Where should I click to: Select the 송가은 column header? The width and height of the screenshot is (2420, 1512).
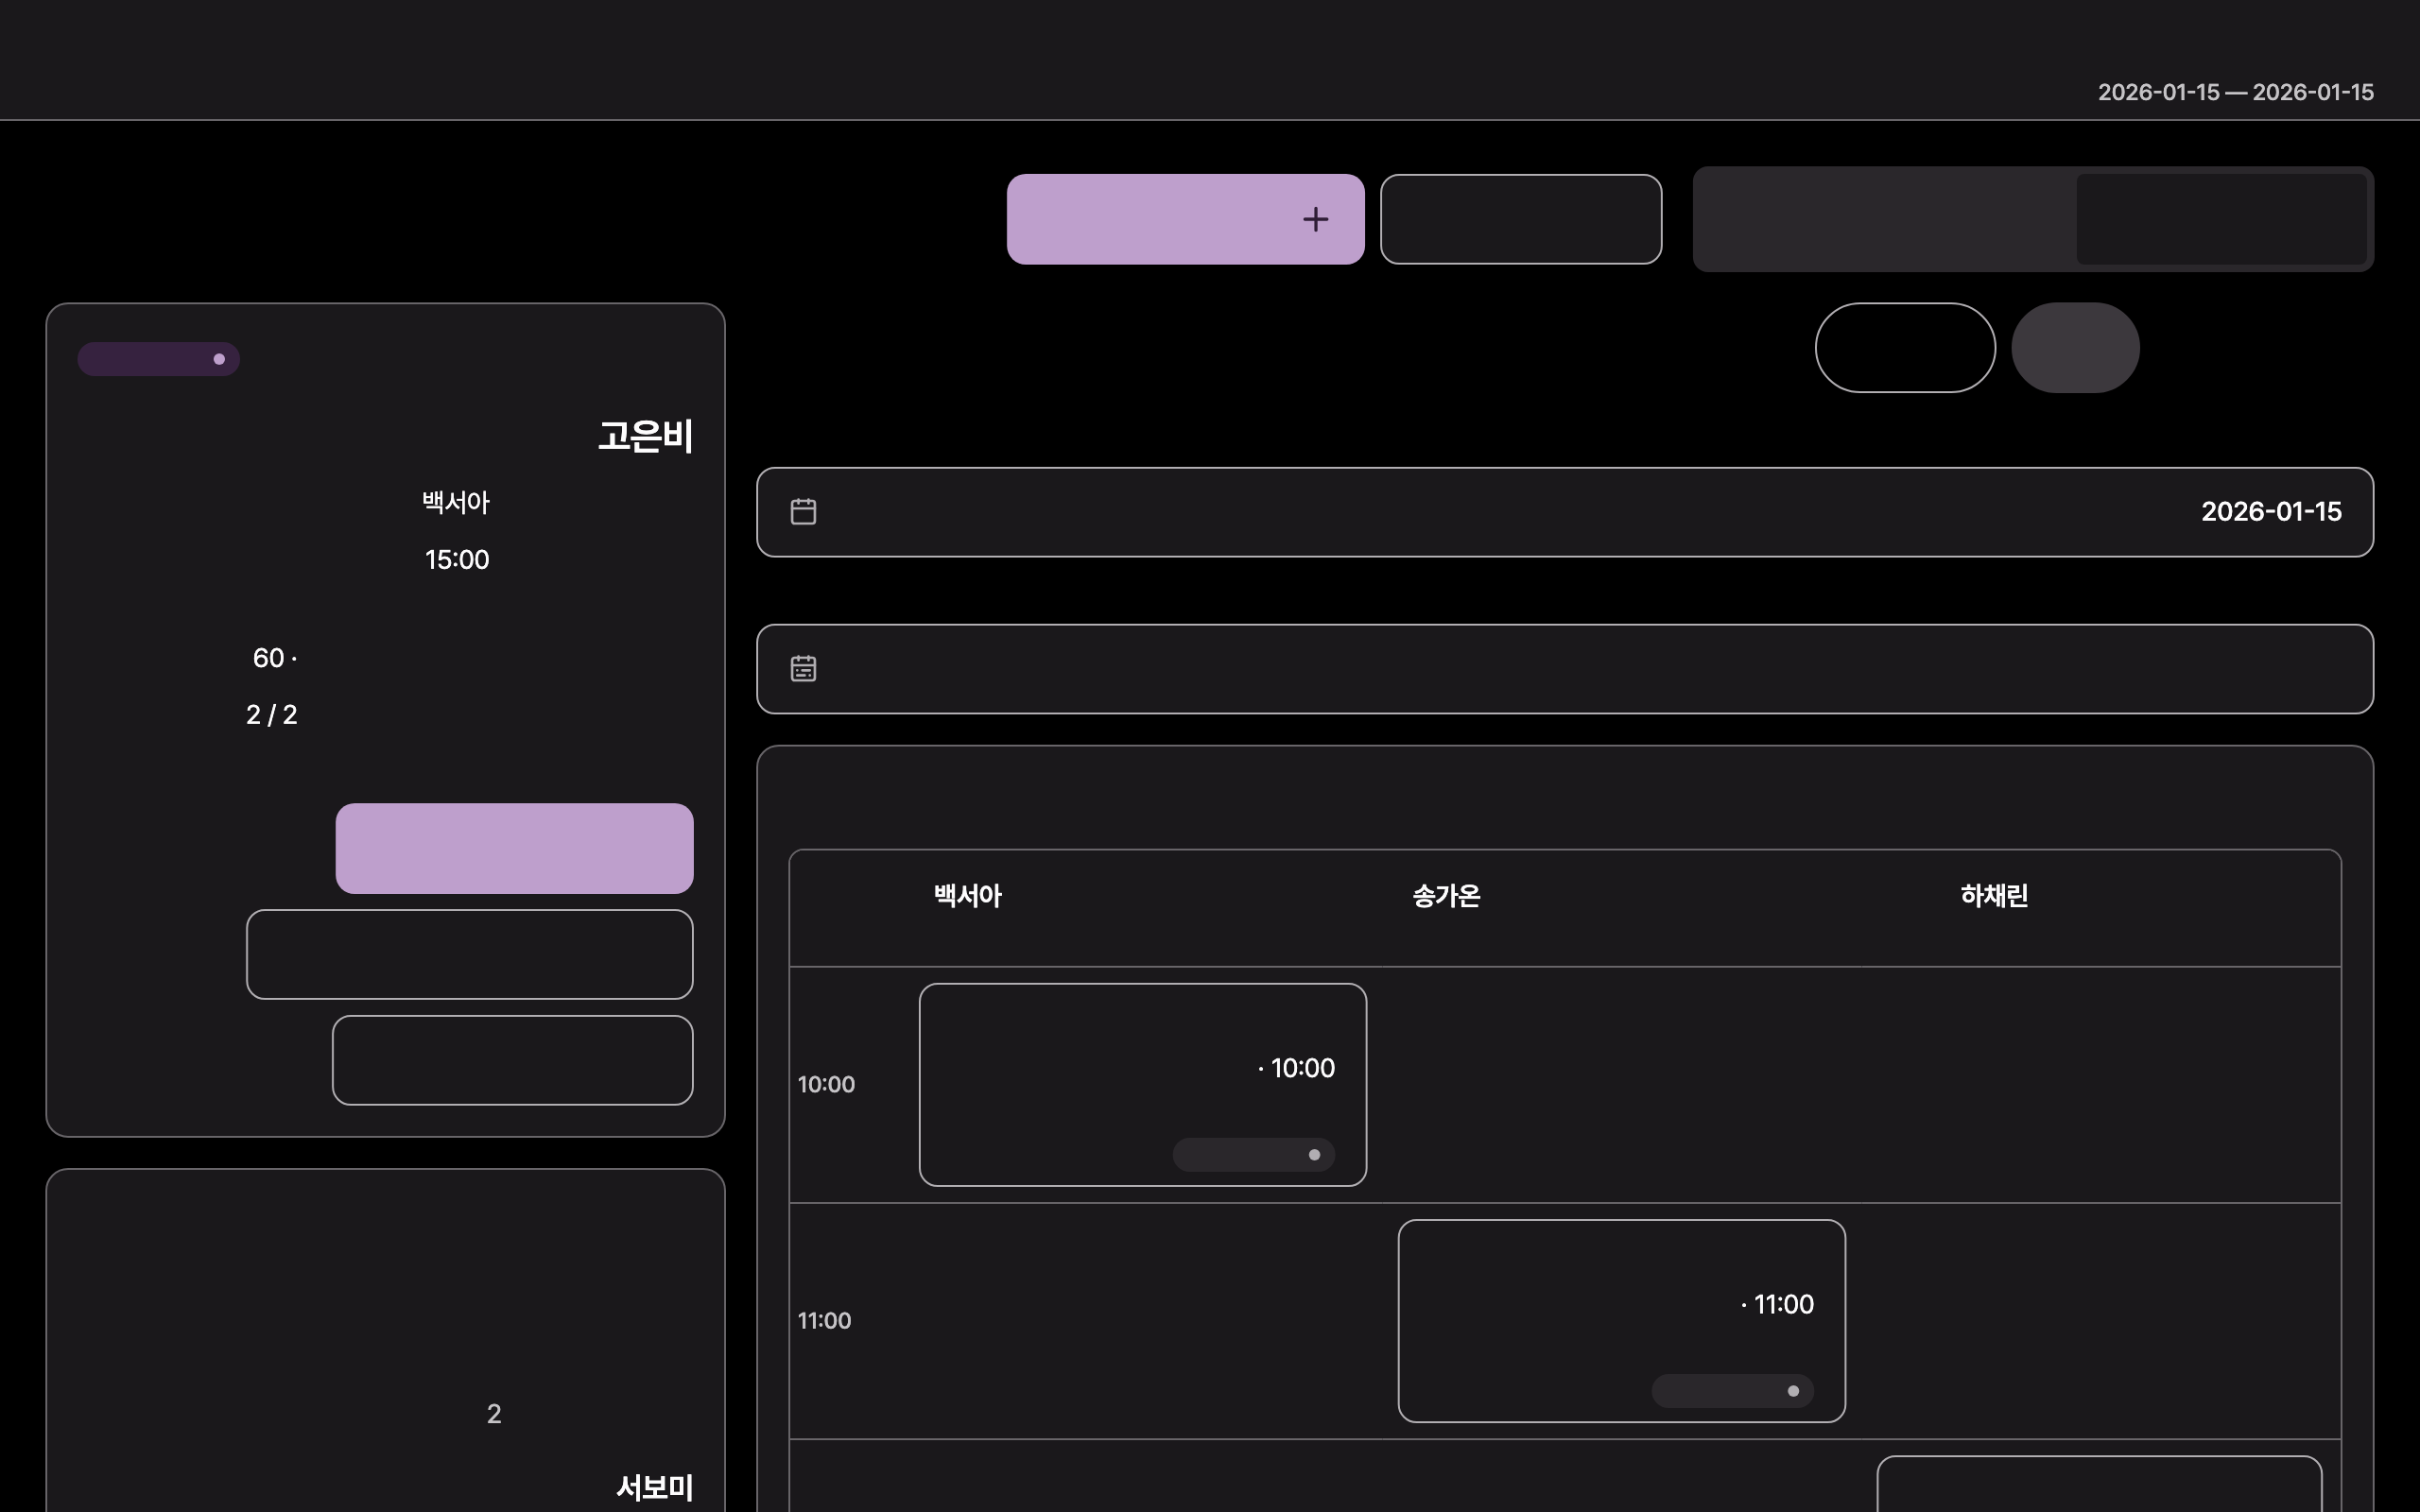(x=1446, y=895)
